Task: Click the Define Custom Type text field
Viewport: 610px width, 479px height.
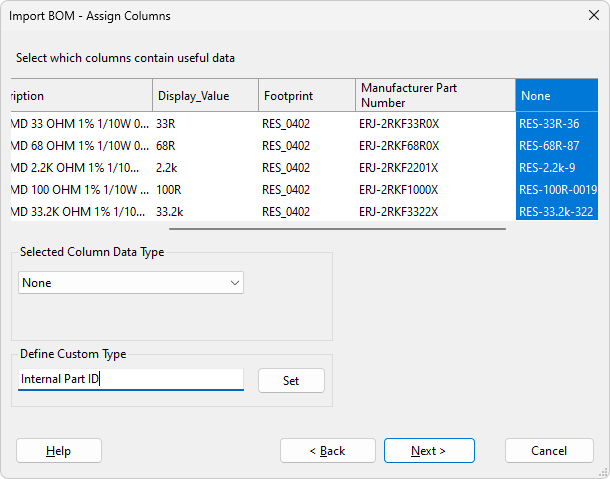Action: (x=131, y=379)
